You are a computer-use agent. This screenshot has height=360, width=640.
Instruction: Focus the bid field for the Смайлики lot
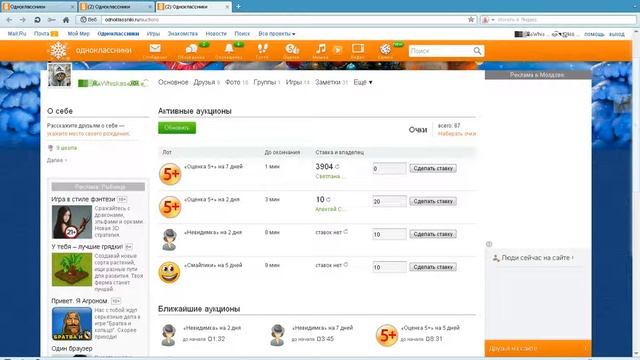(x=389, y=267)
